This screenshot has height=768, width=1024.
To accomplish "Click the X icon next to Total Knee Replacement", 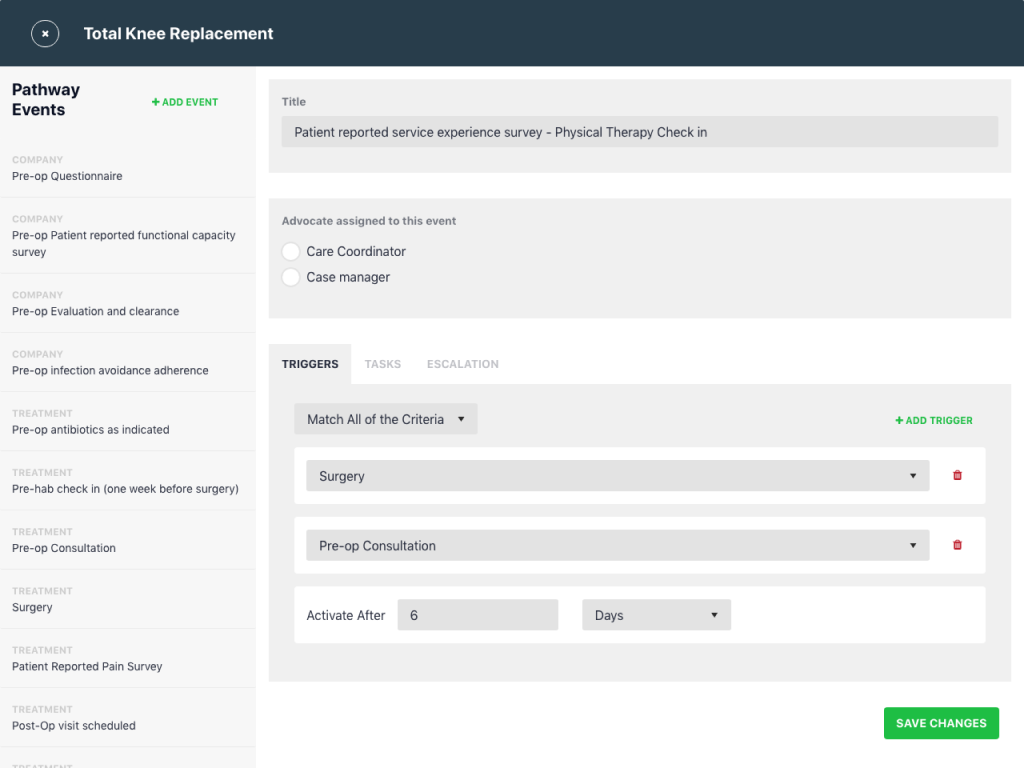I will click(45, 33).
